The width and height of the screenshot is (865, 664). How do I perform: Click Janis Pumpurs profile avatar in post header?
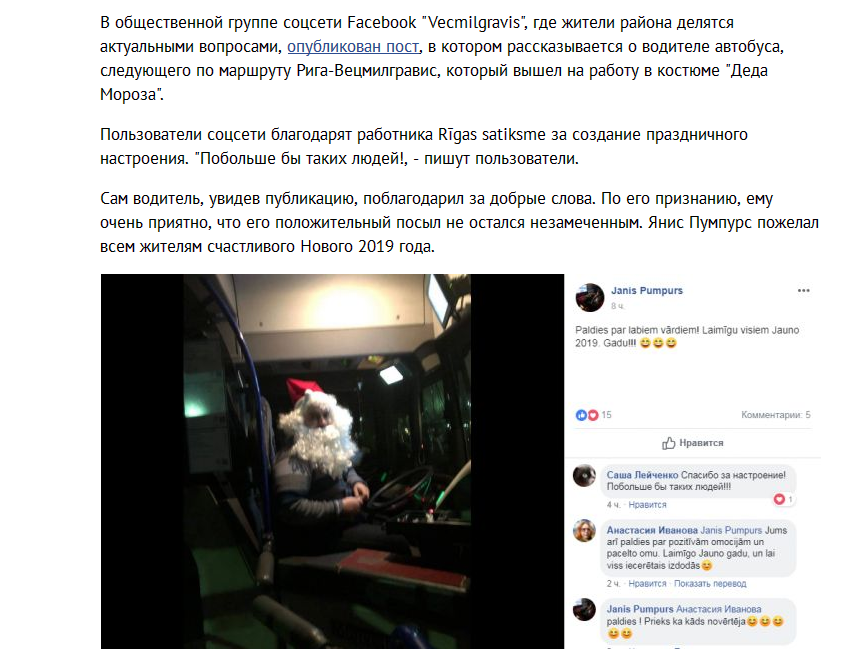[590, 297]
